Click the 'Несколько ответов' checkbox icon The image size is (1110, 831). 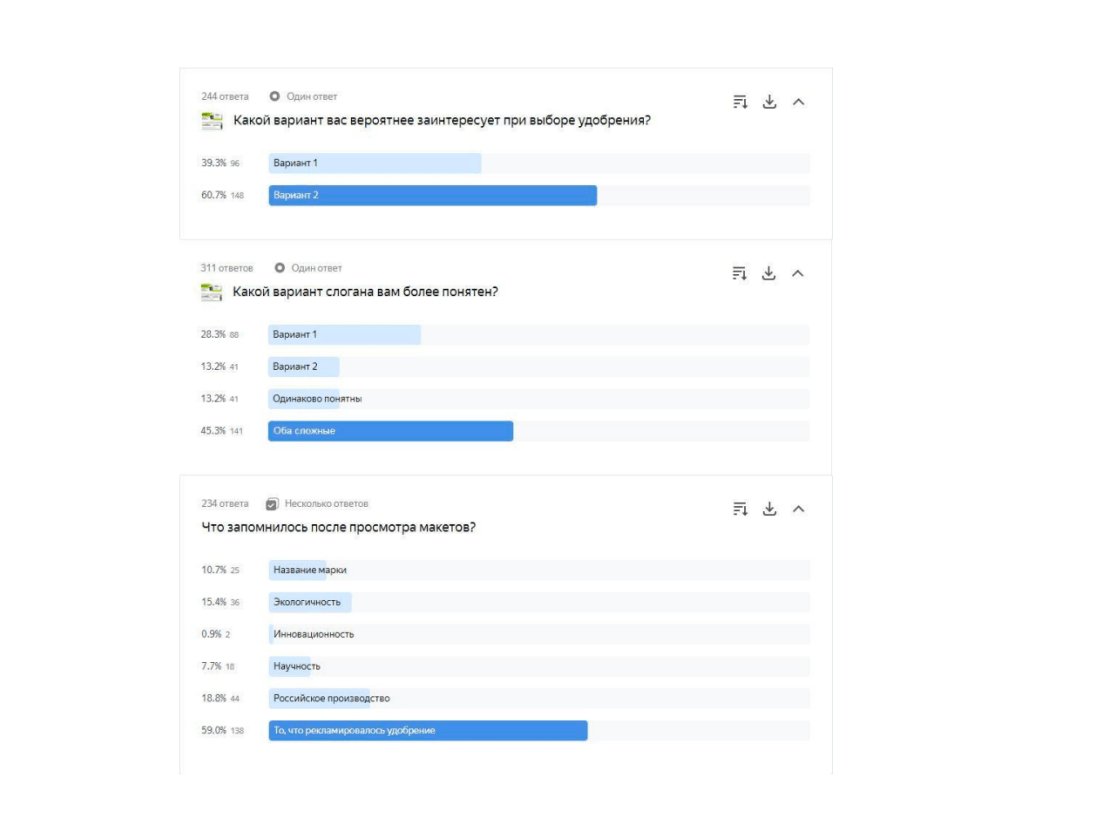point(272,504)
